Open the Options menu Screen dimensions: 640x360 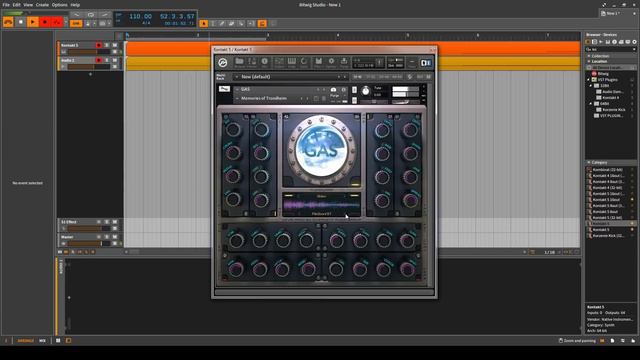60,5
